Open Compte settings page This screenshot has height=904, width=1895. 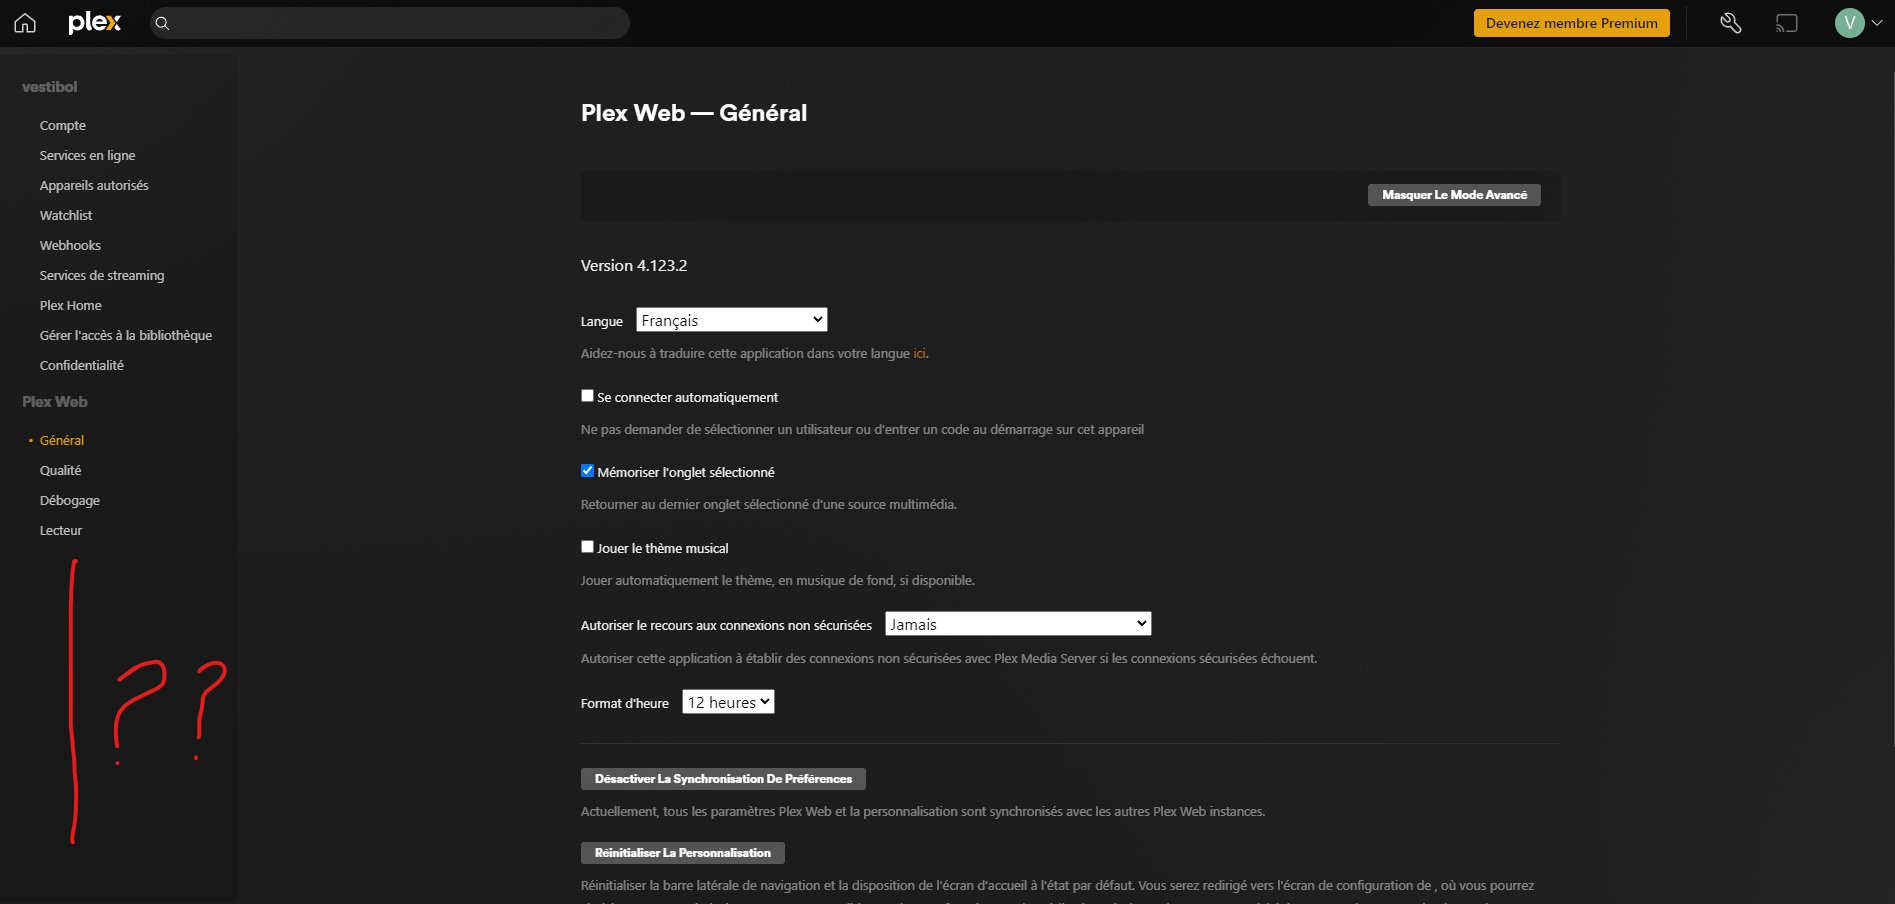coord(63,125)
